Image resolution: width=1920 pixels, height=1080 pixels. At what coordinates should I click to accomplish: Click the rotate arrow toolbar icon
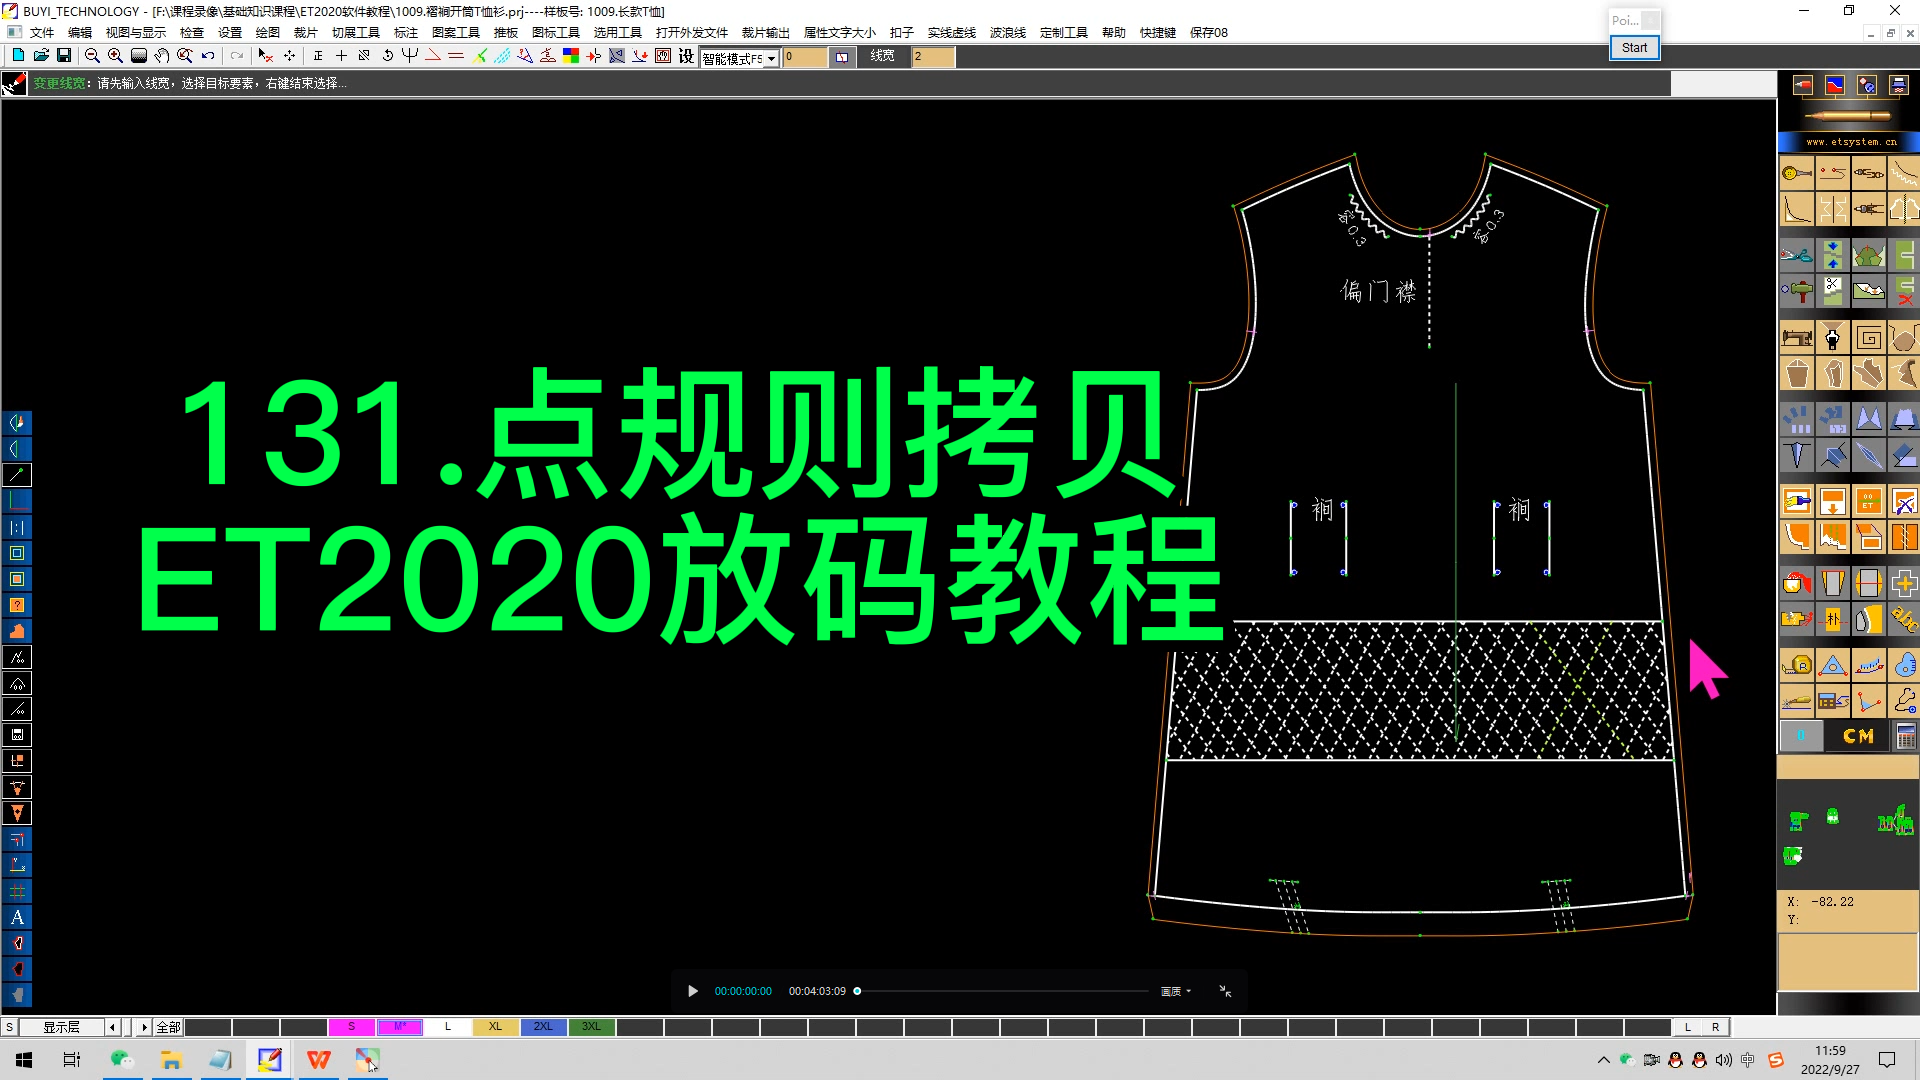pos(387,56)
